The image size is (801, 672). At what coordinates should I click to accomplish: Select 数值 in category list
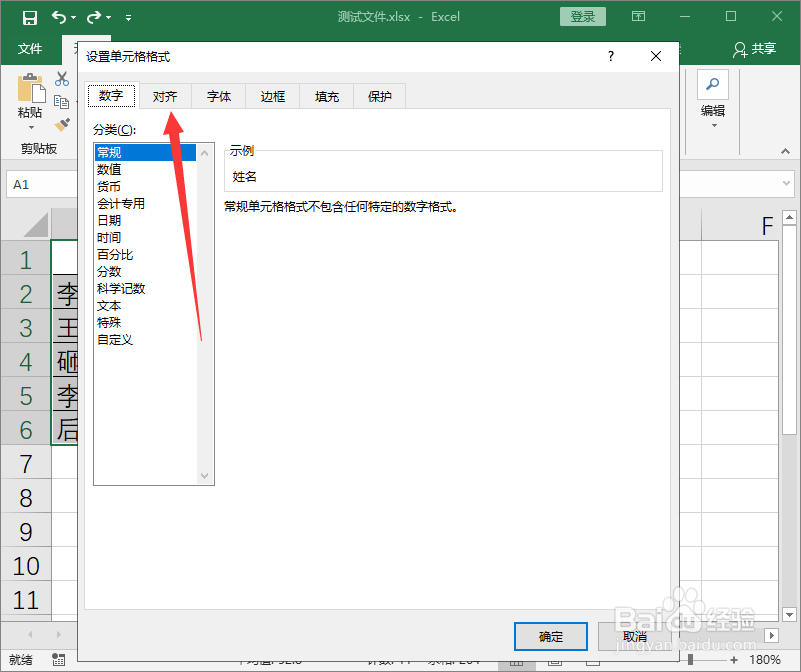145,169
